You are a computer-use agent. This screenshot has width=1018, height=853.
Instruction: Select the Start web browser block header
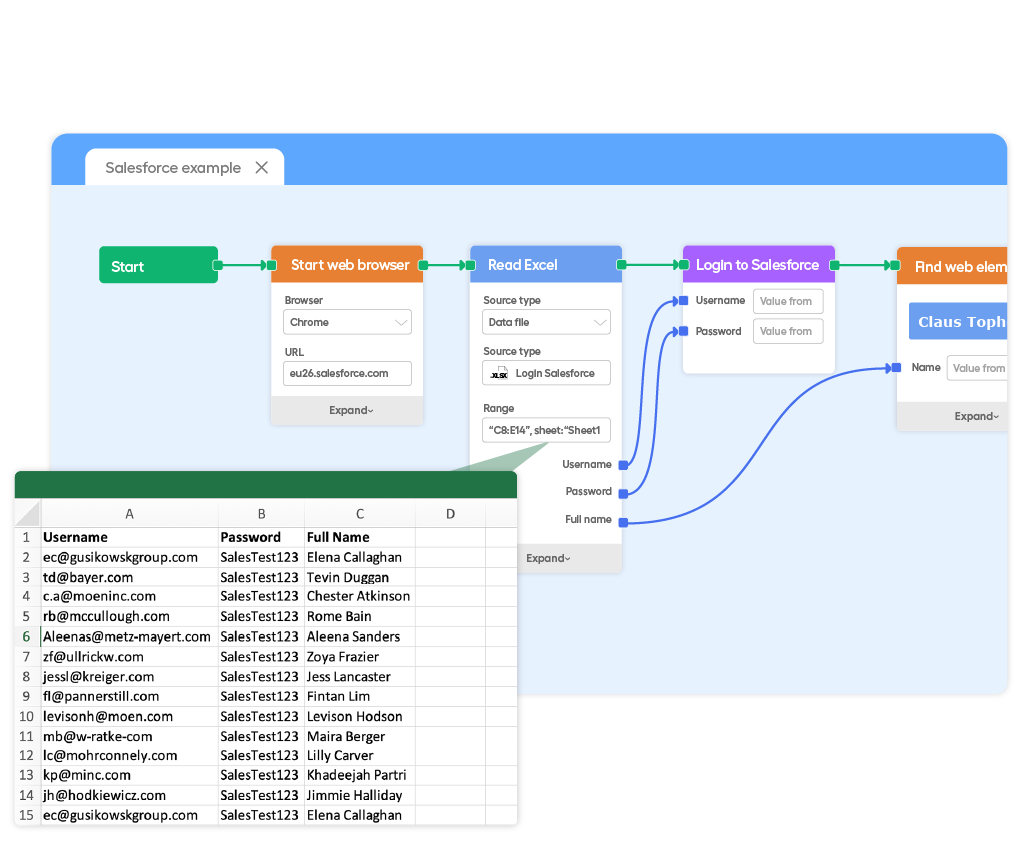347,264
